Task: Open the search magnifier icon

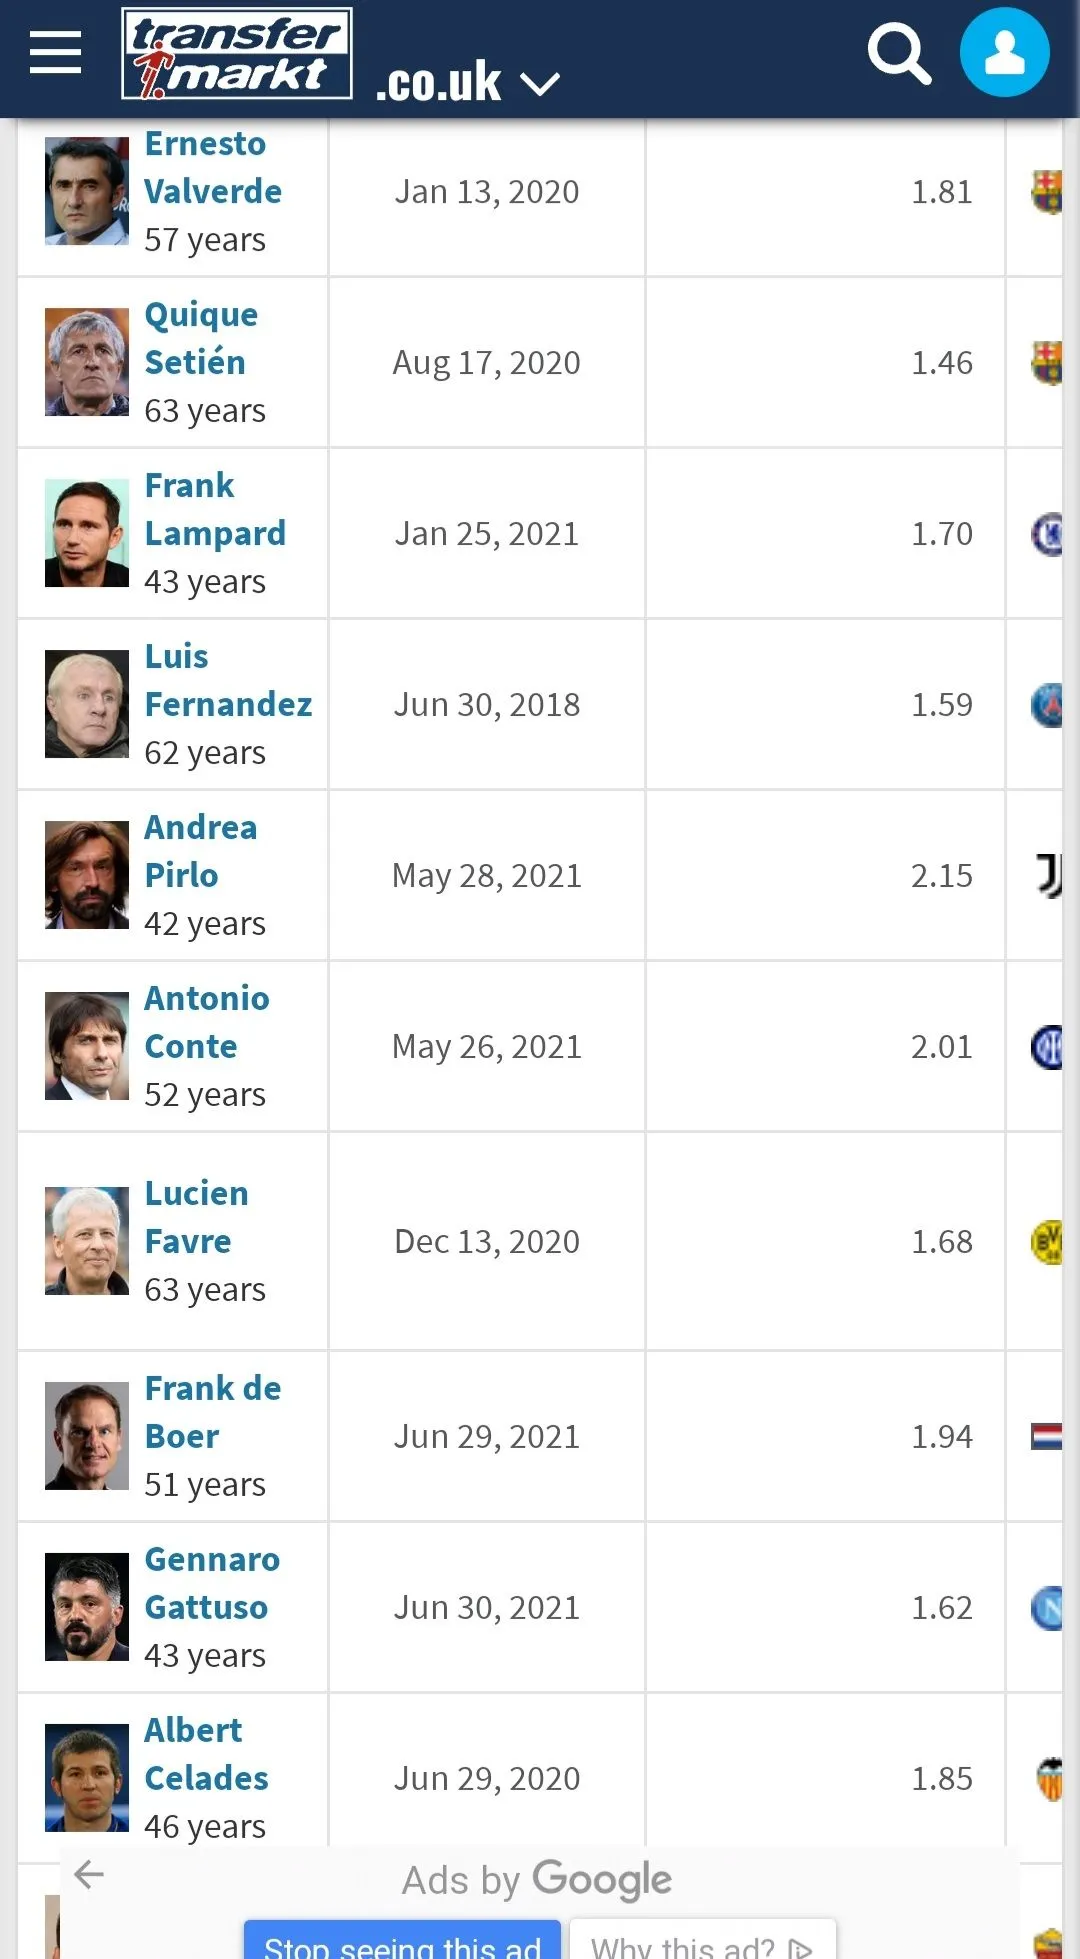Action: 898,54
